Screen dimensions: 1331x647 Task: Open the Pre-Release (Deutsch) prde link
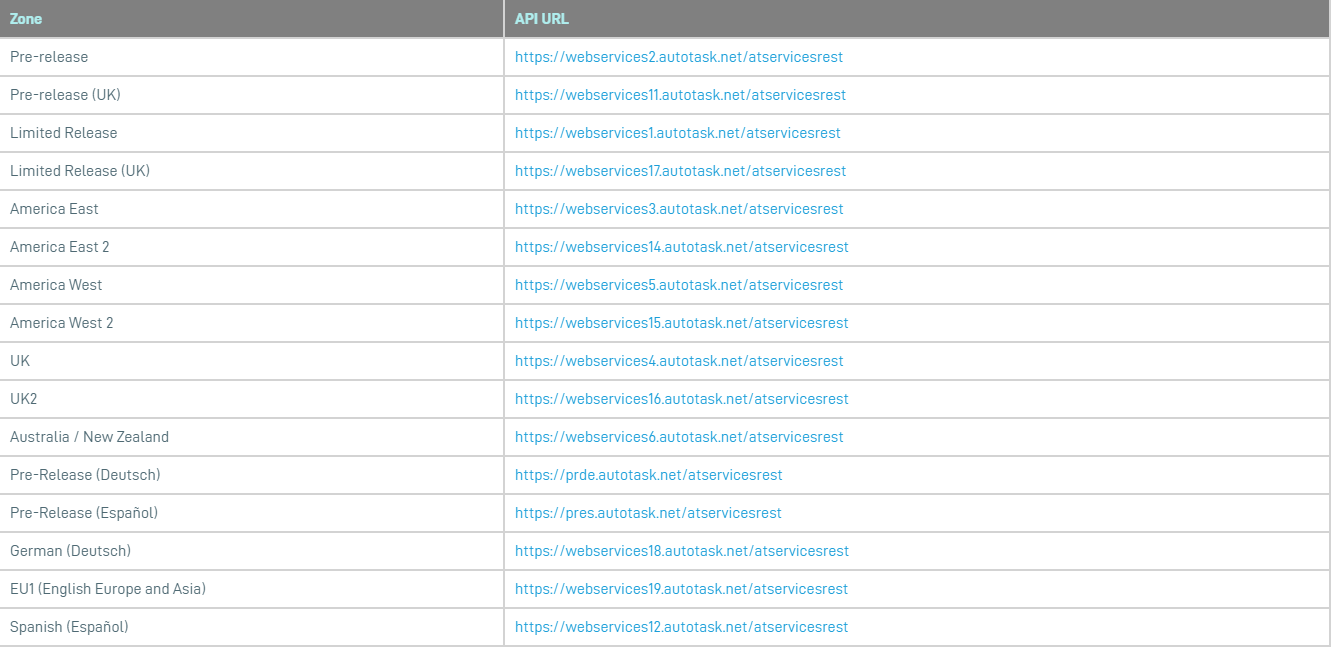[648, 475]
